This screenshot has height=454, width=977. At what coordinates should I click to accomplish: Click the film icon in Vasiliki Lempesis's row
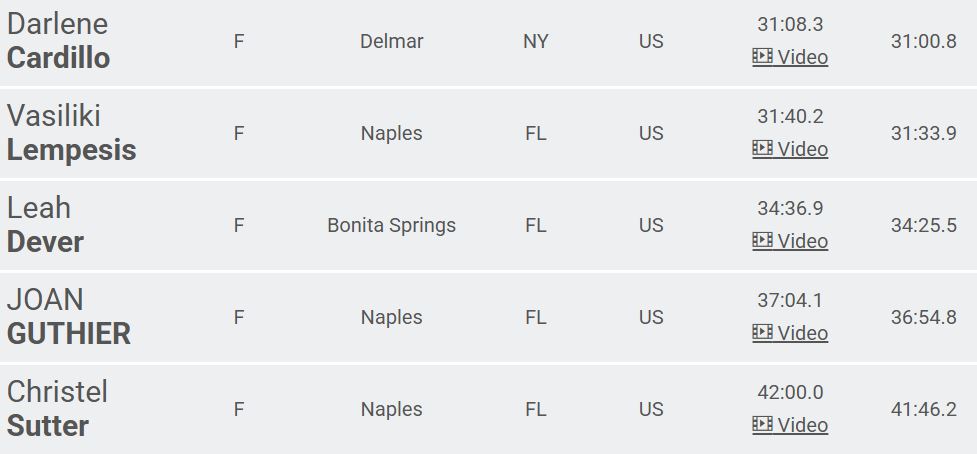tap(762, 149)
